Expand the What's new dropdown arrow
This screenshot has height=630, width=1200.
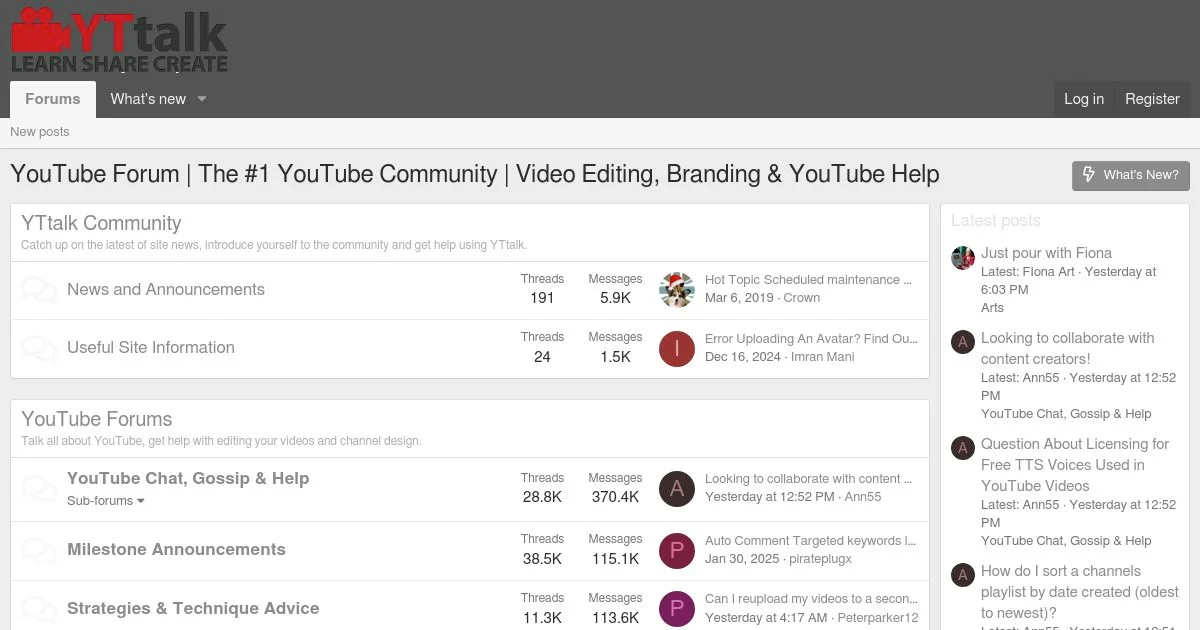pos(201,99)
